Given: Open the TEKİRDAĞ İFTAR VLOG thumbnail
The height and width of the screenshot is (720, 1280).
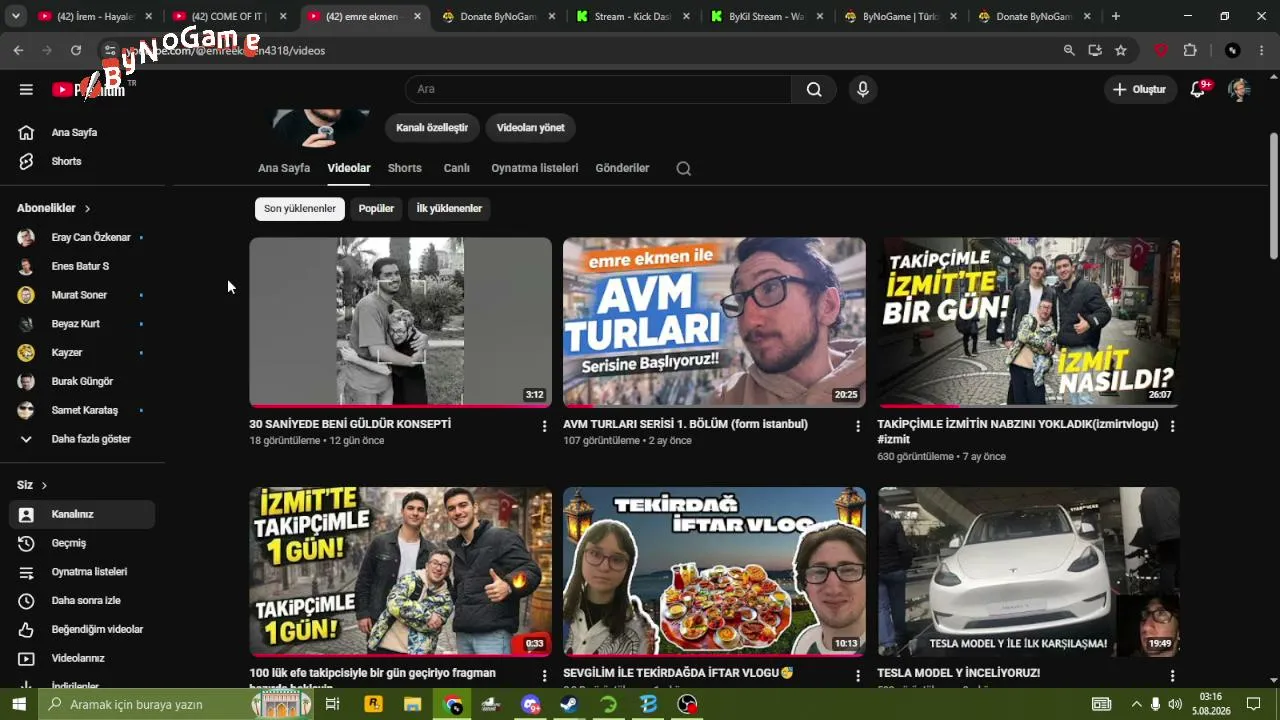Looking at the screenshot, I should (x=714, y=572).
